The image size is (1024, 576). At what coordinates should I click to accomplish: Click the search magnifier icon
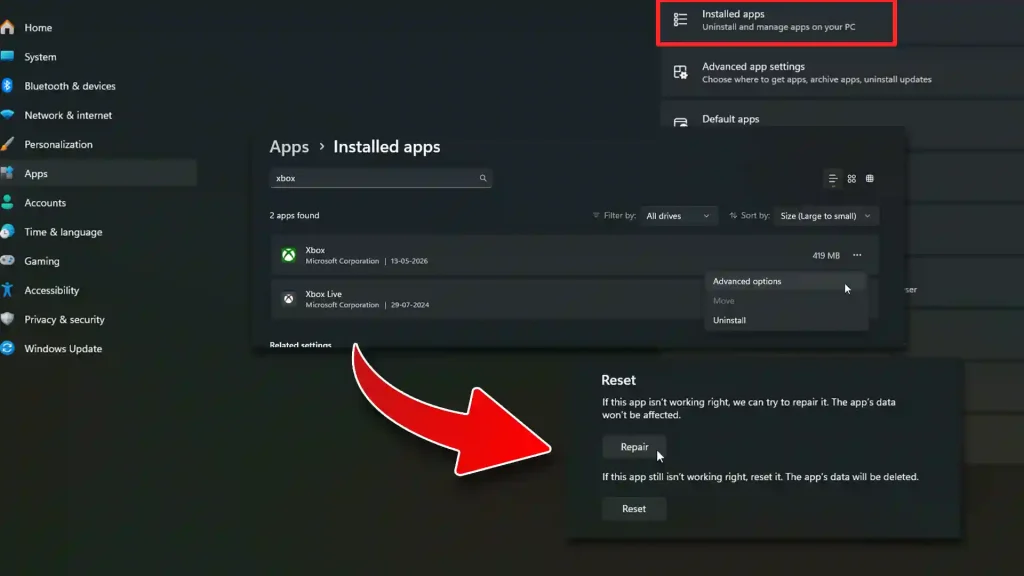click(483, 178)
